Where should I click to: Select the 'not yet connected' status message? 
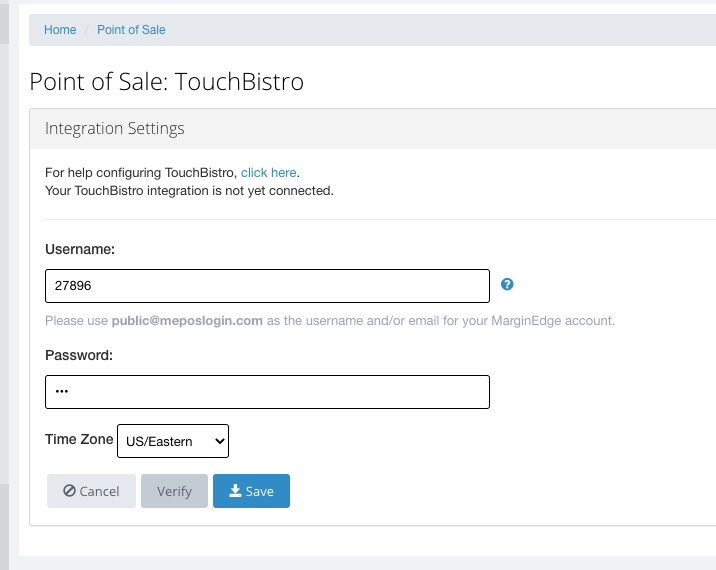pos(189,190)
